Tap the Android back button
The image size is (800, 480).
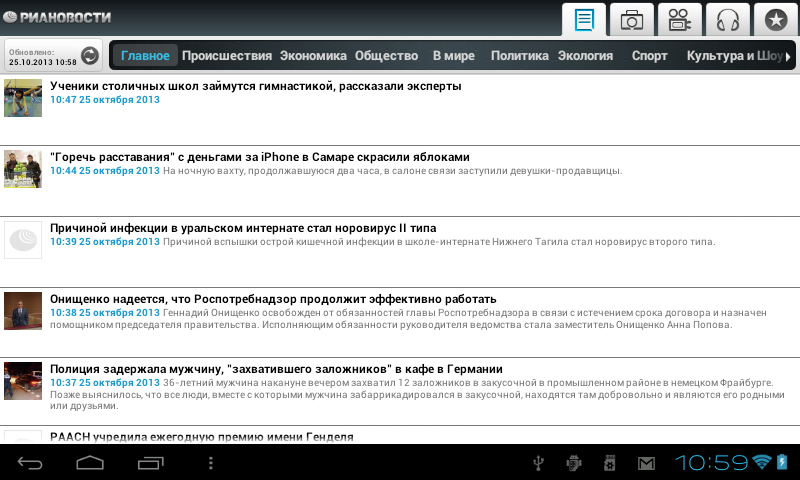tap(30, 462)
